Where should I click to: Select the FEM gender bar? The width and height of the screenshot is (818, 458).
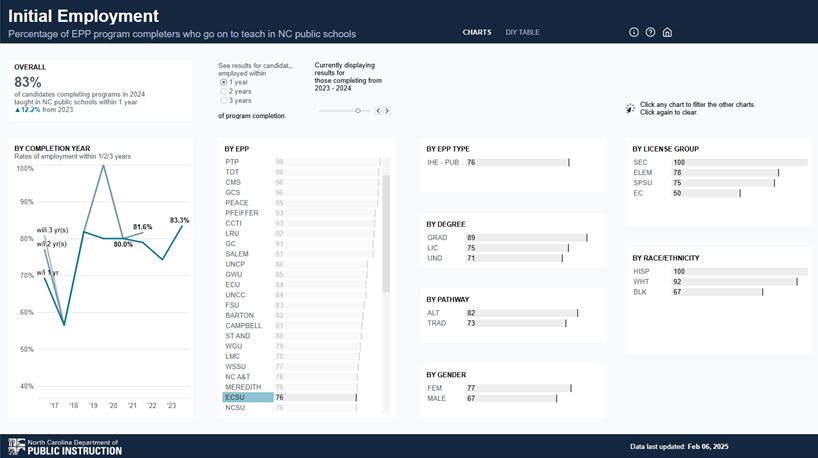[x=518, y=388]
